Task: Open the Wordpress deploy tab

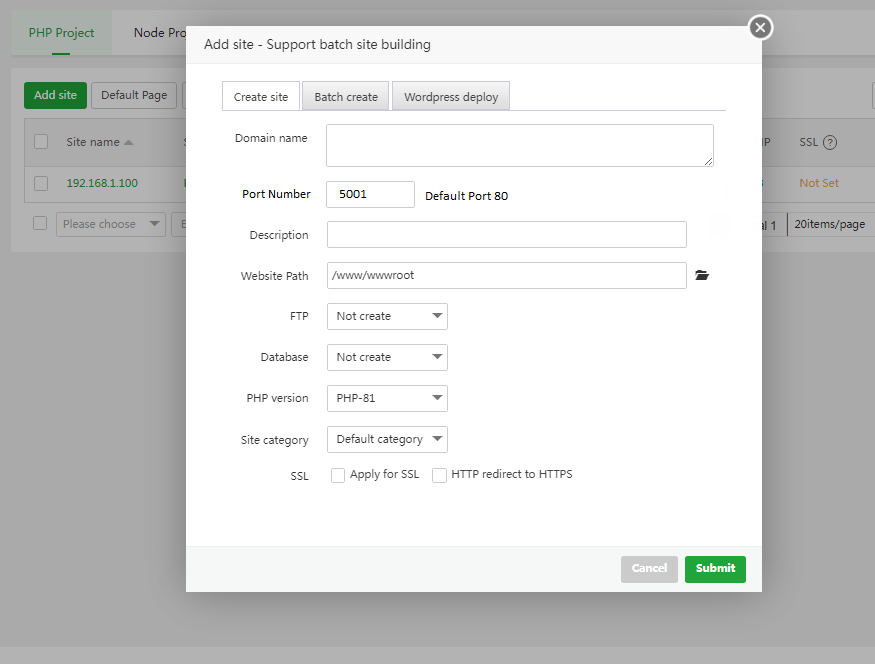Action: [451, 97]
